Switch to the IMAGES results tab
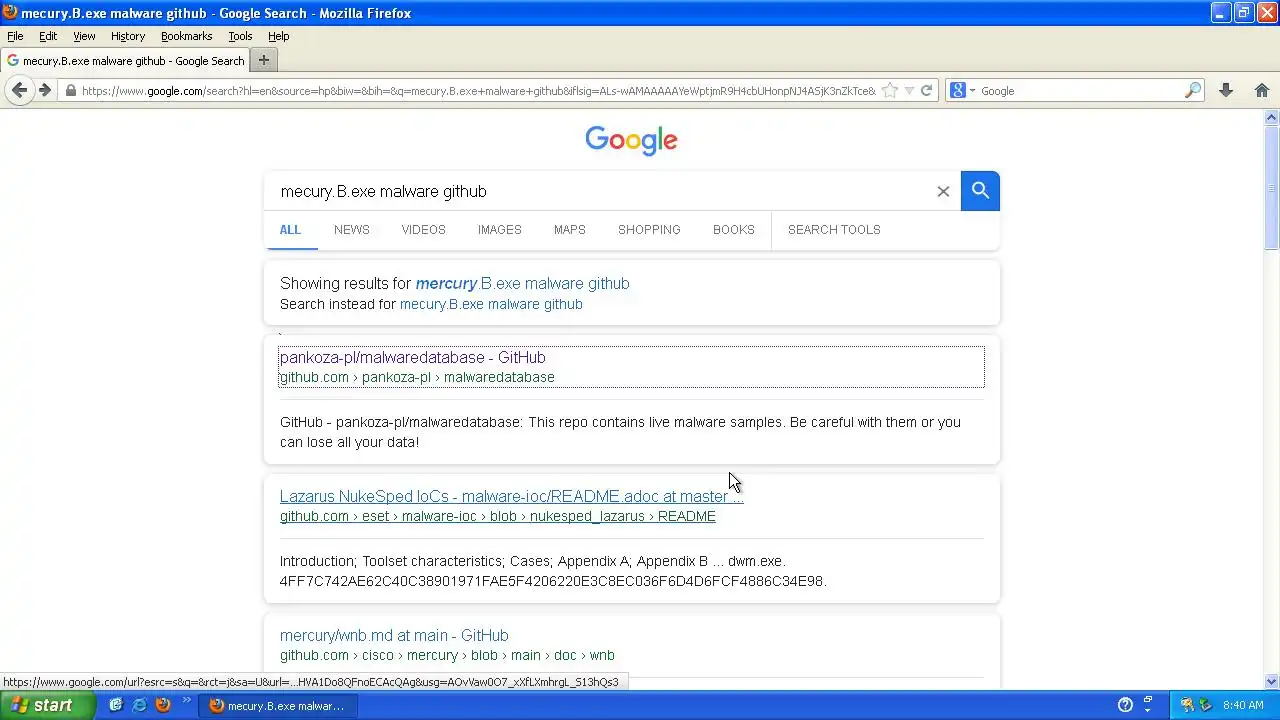This screenshot has height=720, width=1280. (x=499, y=230)
